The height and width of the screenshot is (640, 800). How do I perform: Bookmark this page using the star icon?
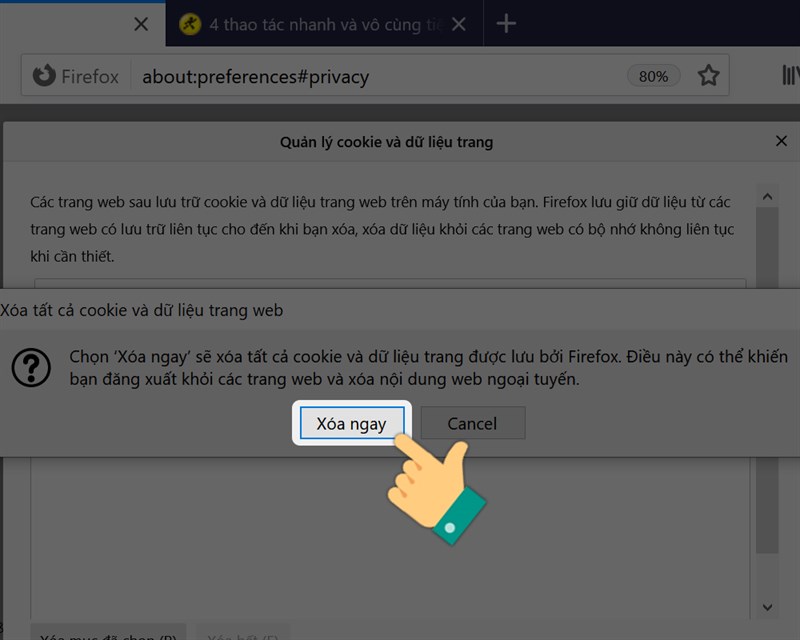coord(709,76)
